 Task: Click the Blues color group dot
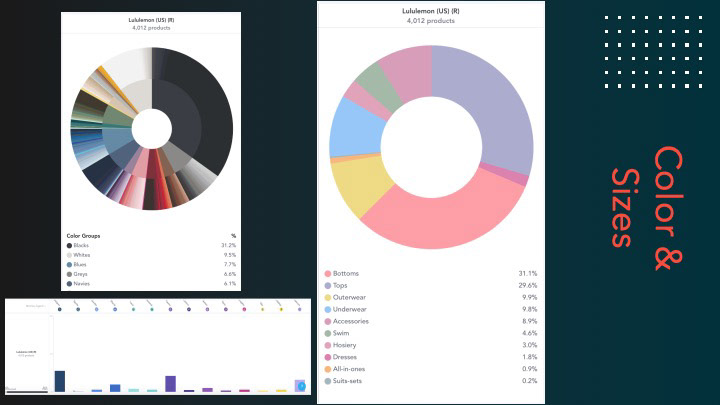pos(69,265)
